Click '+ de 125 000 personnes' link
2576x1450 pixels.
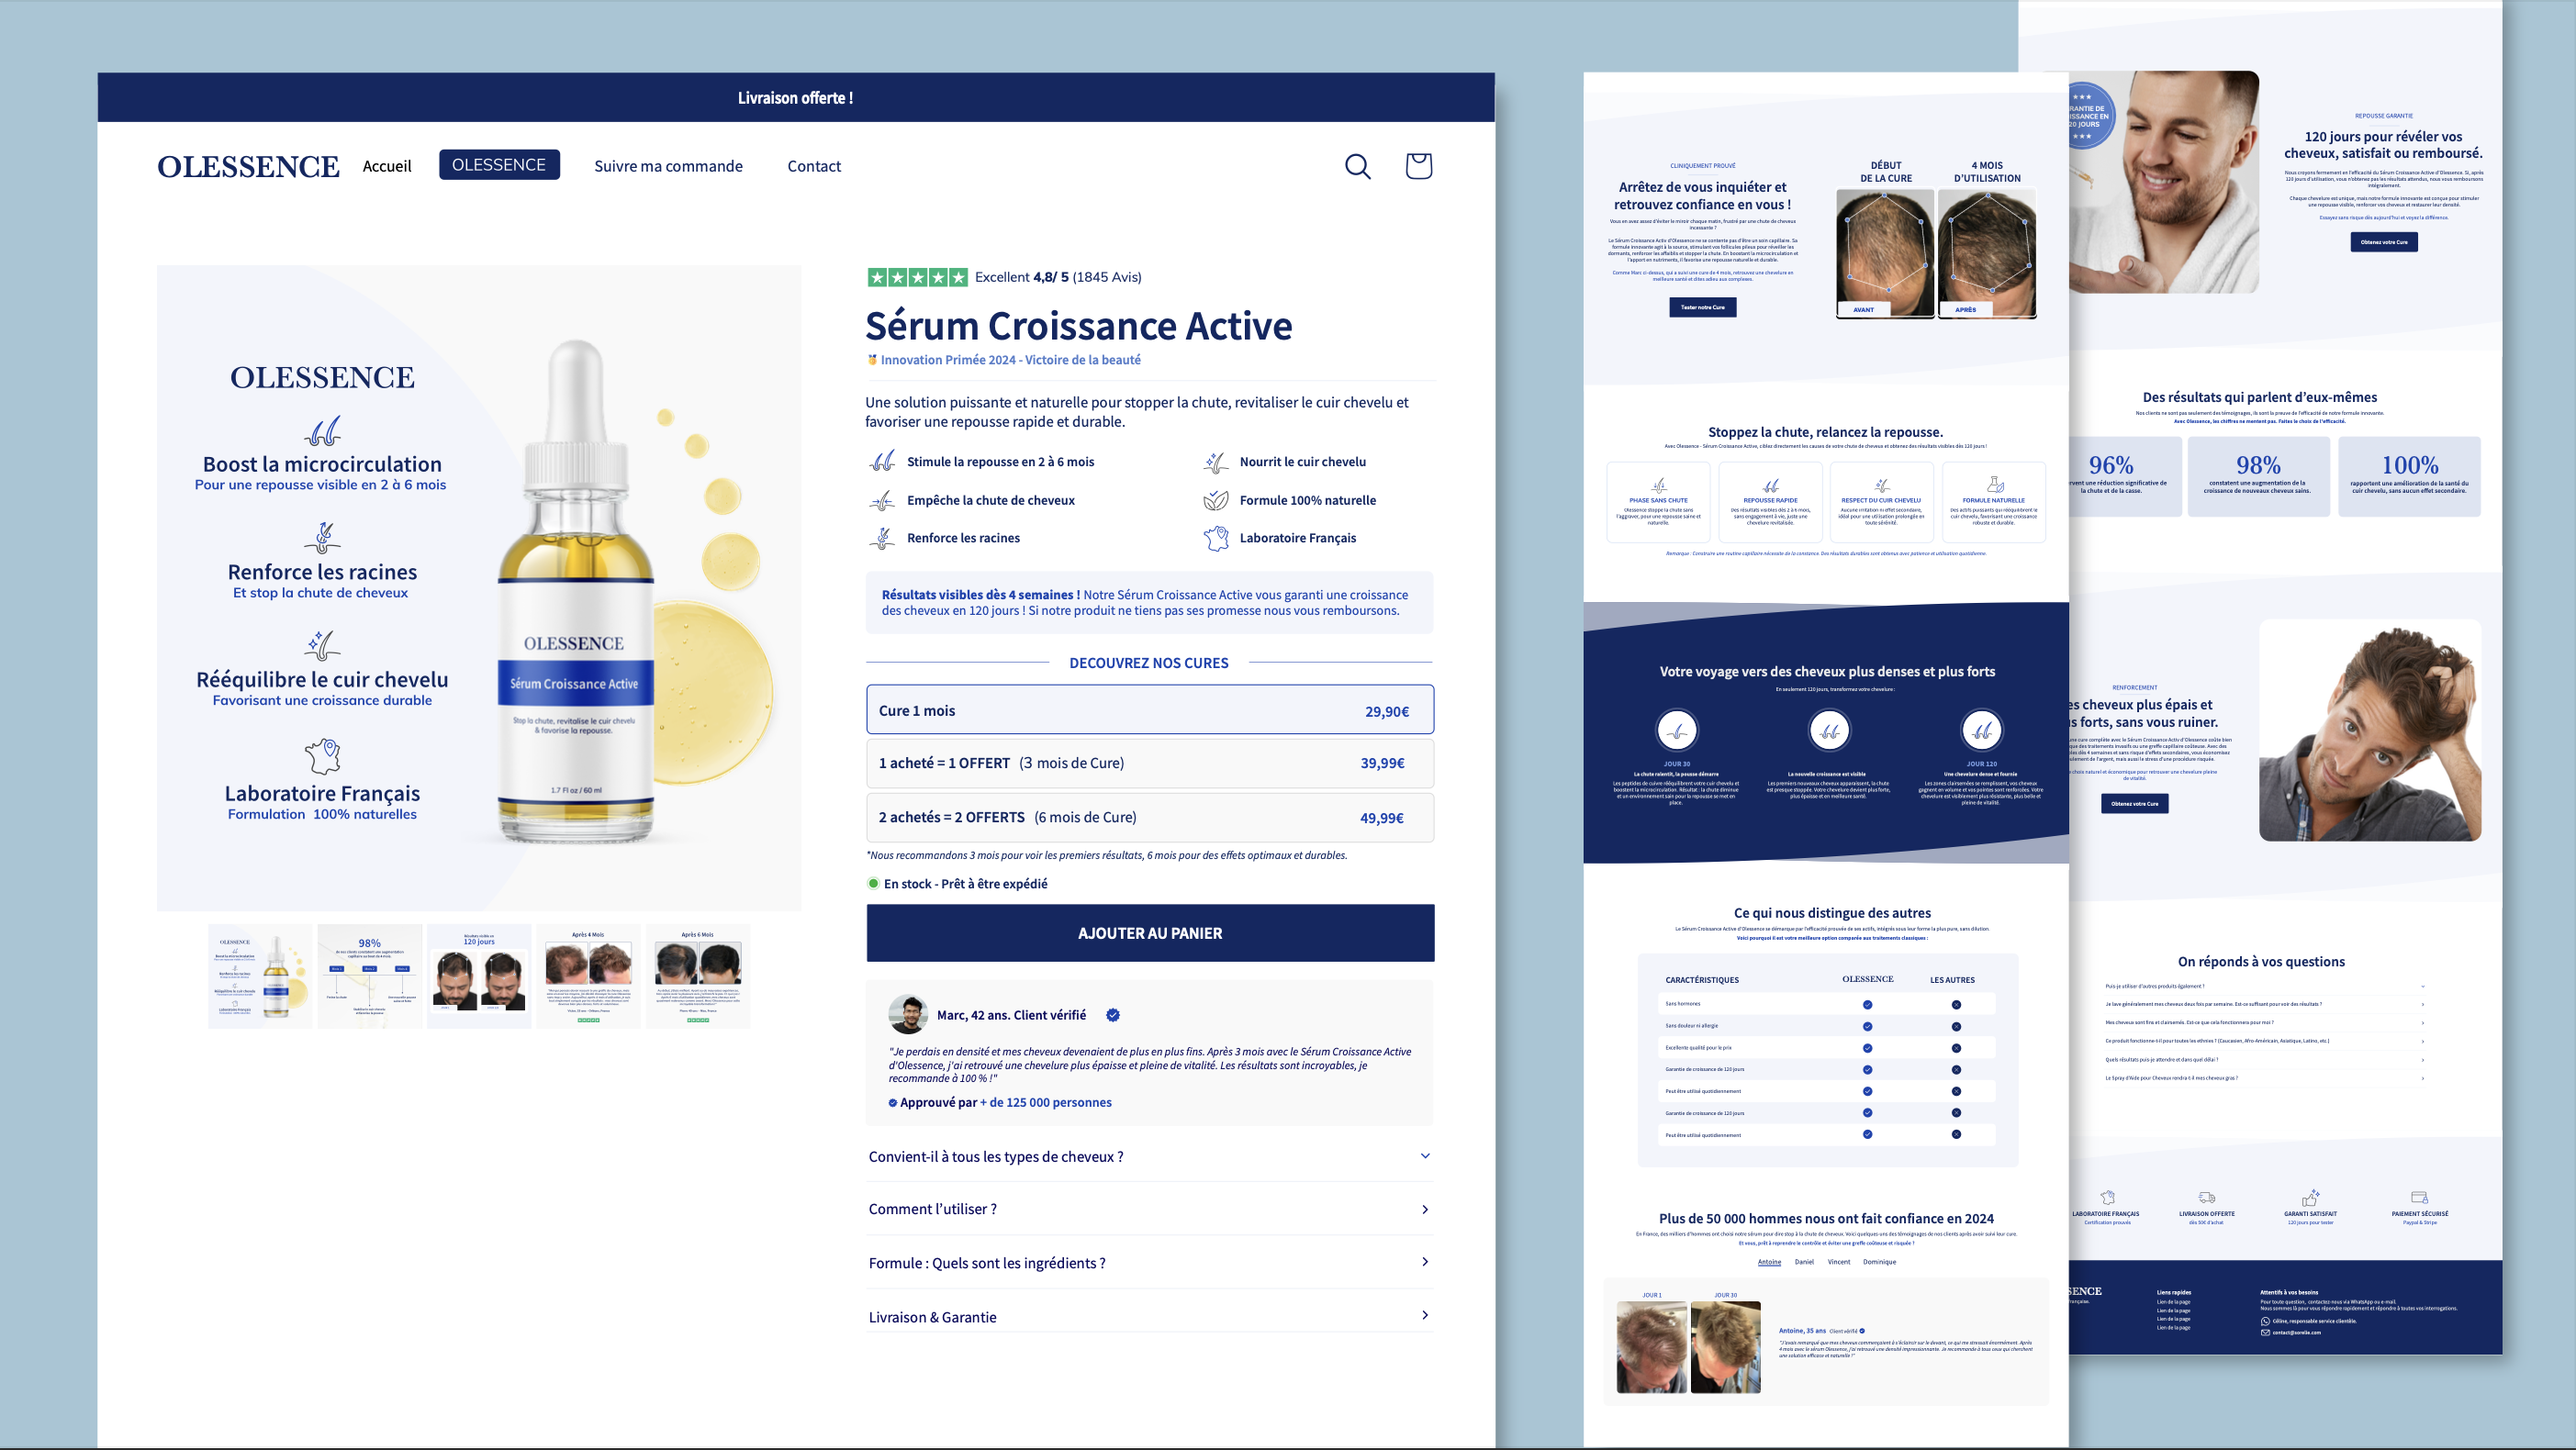(x=1046, y=1102)
